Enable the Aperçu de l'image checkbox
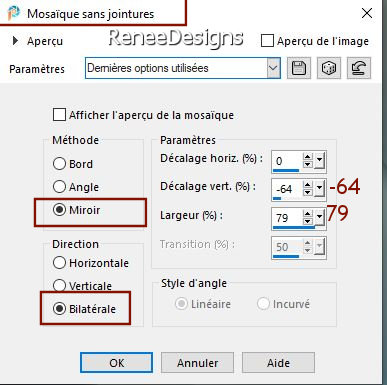 point(267,41)
